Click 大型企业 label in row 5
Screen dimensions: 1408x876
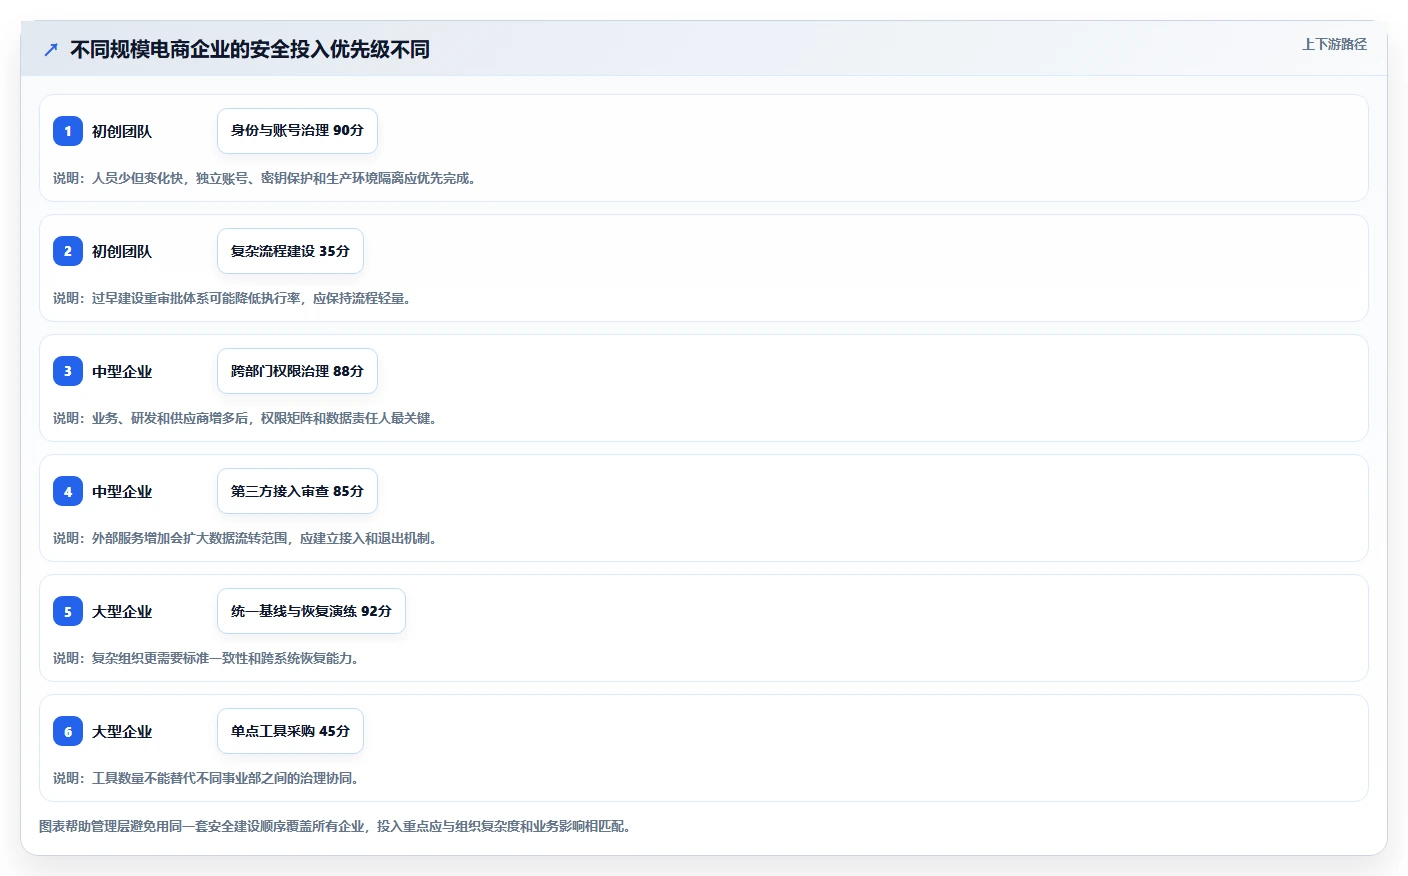[x=122, y=611]
